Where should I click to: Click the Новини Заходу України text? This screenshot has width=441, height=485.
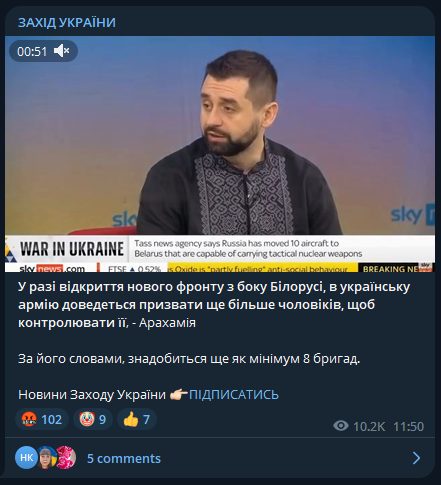[92, 394]
